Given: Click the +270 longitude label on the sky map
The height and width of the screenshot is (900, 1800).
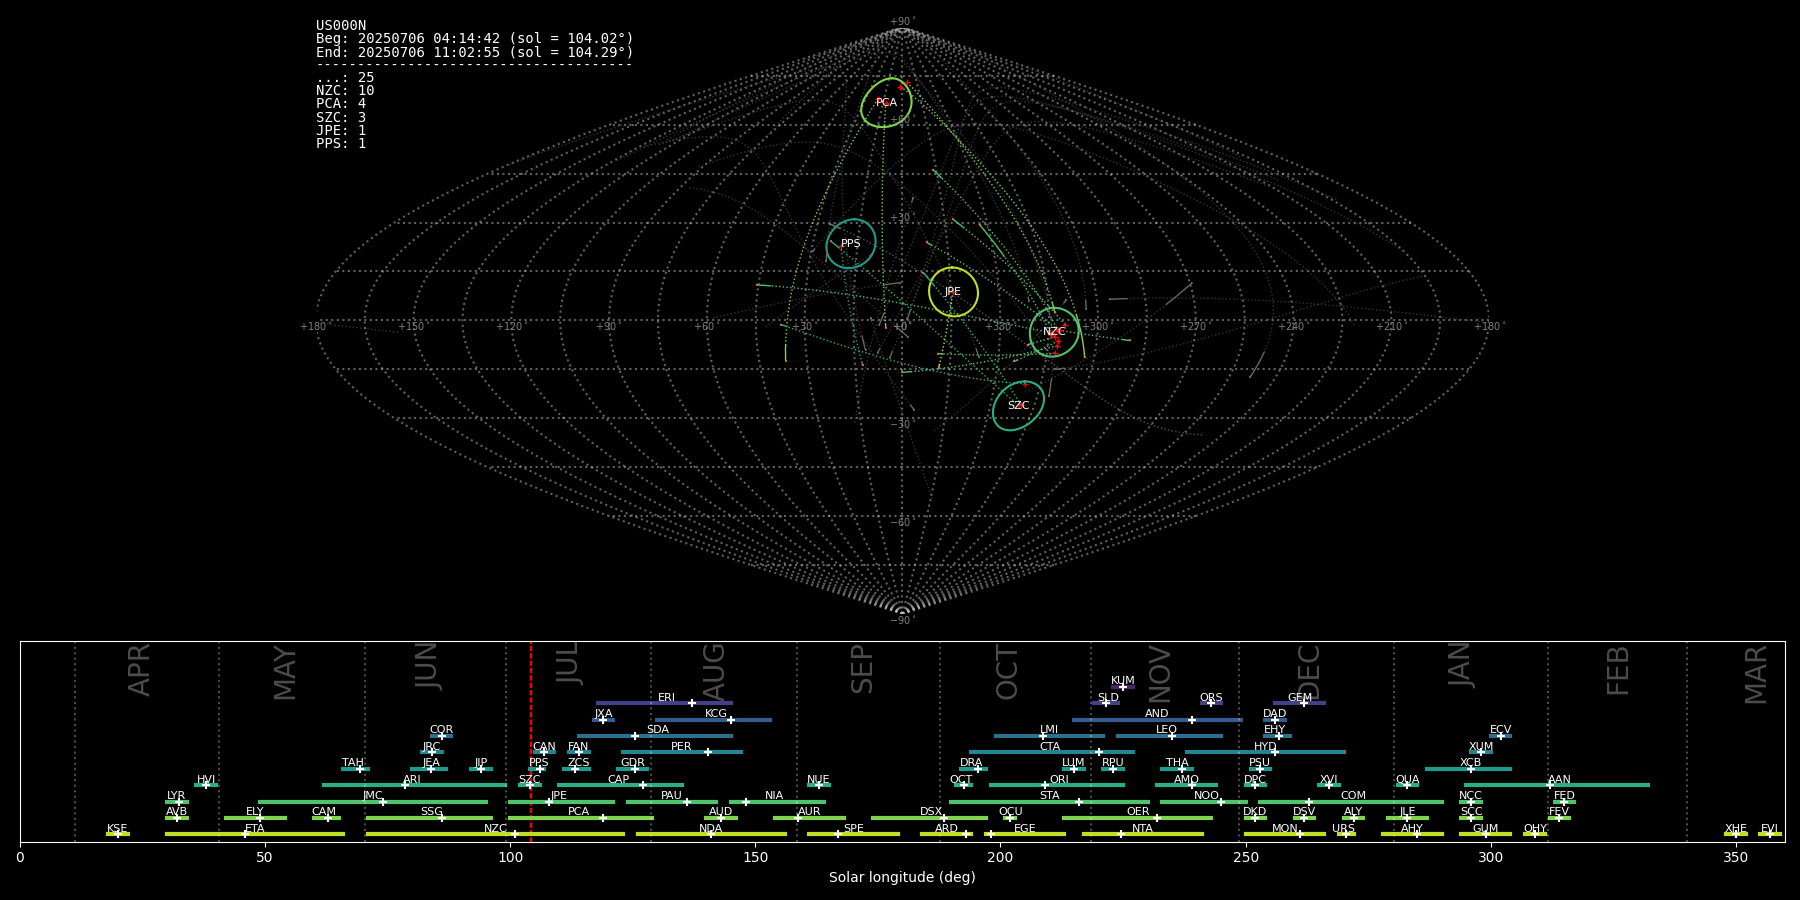Looking at the screenshot, I should (1192, 326).
